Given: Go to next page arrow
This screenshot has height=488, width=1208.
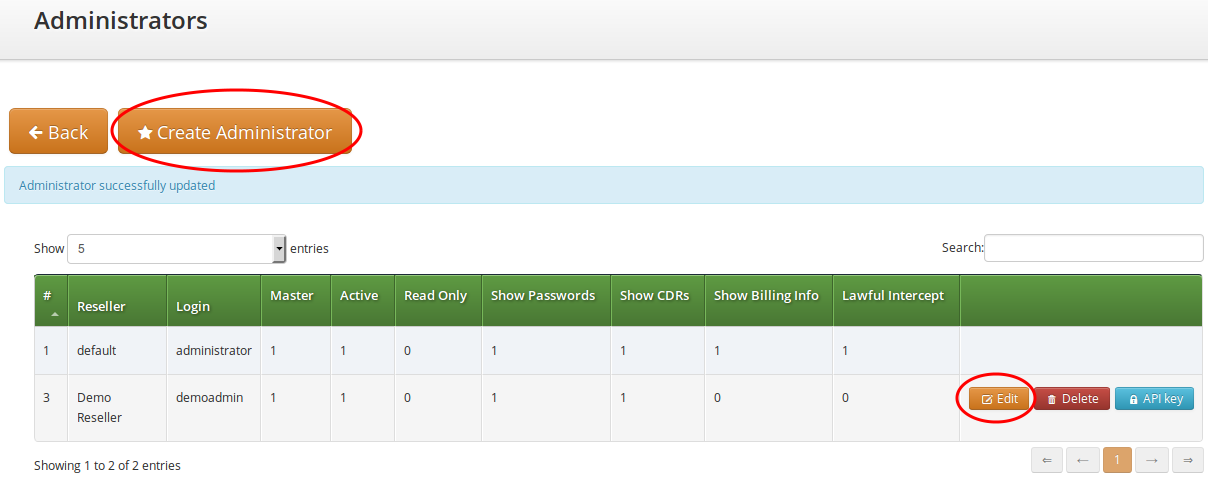Looking at the screenshot, I should 1152,460.
